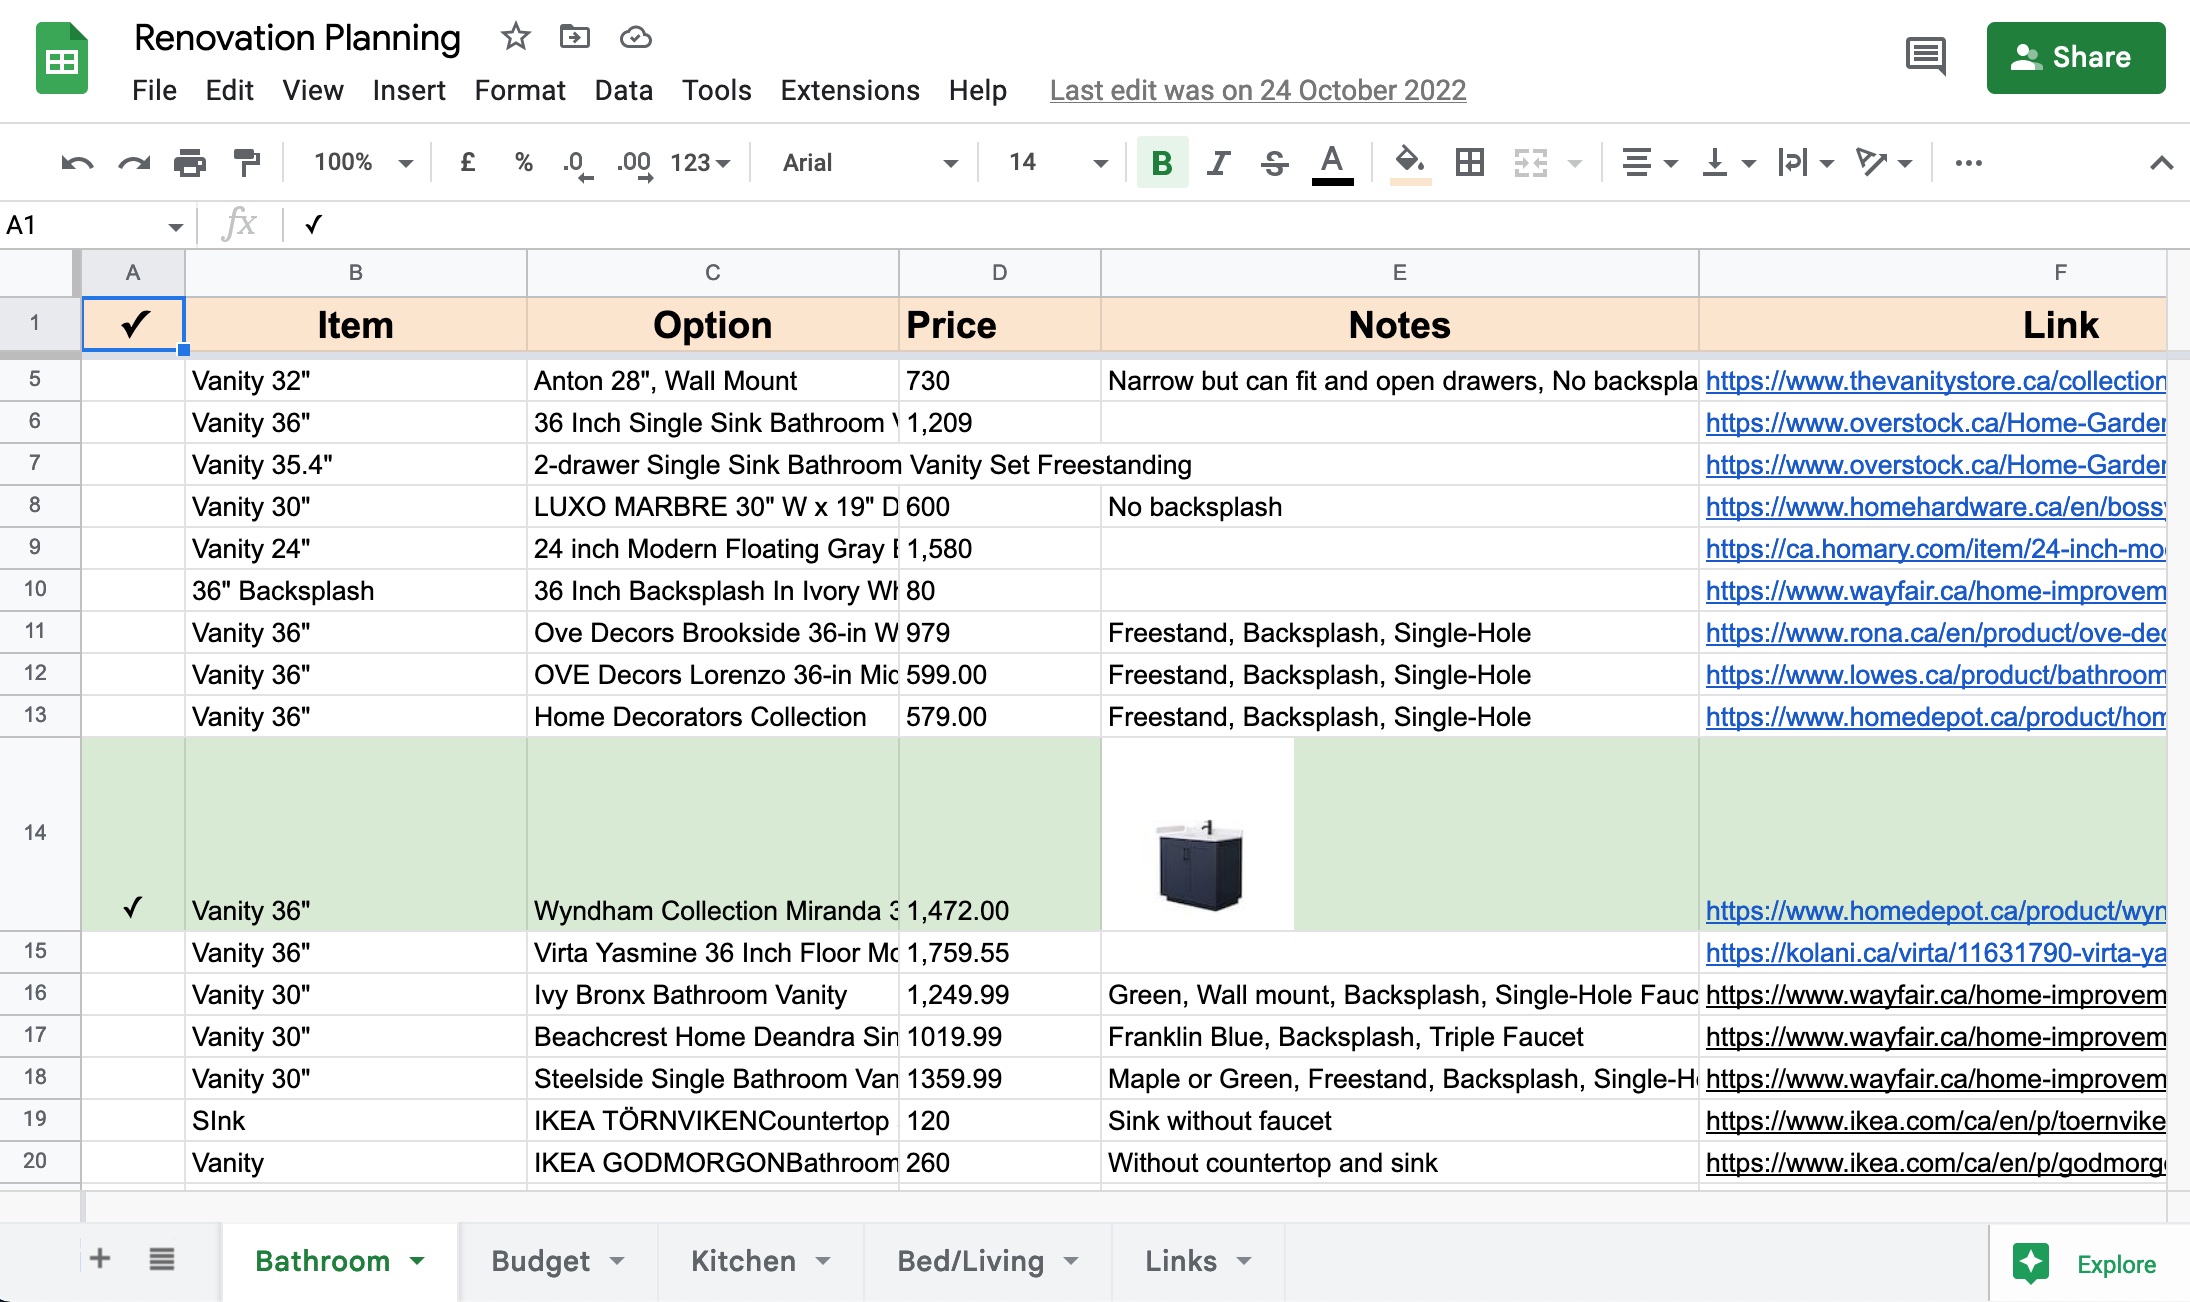The height and width of the screenshot is (1302, 2190).
Task: Toggle Strikethrough formatting
Action: tap(1274, 163)
